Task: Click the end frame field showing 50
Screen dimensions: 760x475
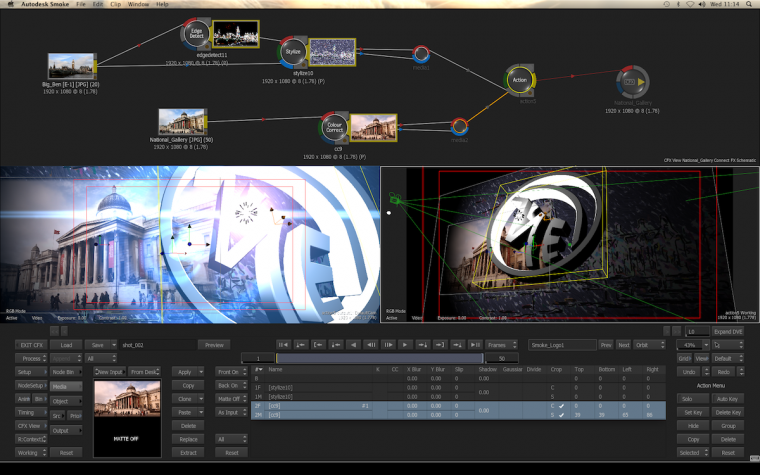Action: 502,359
